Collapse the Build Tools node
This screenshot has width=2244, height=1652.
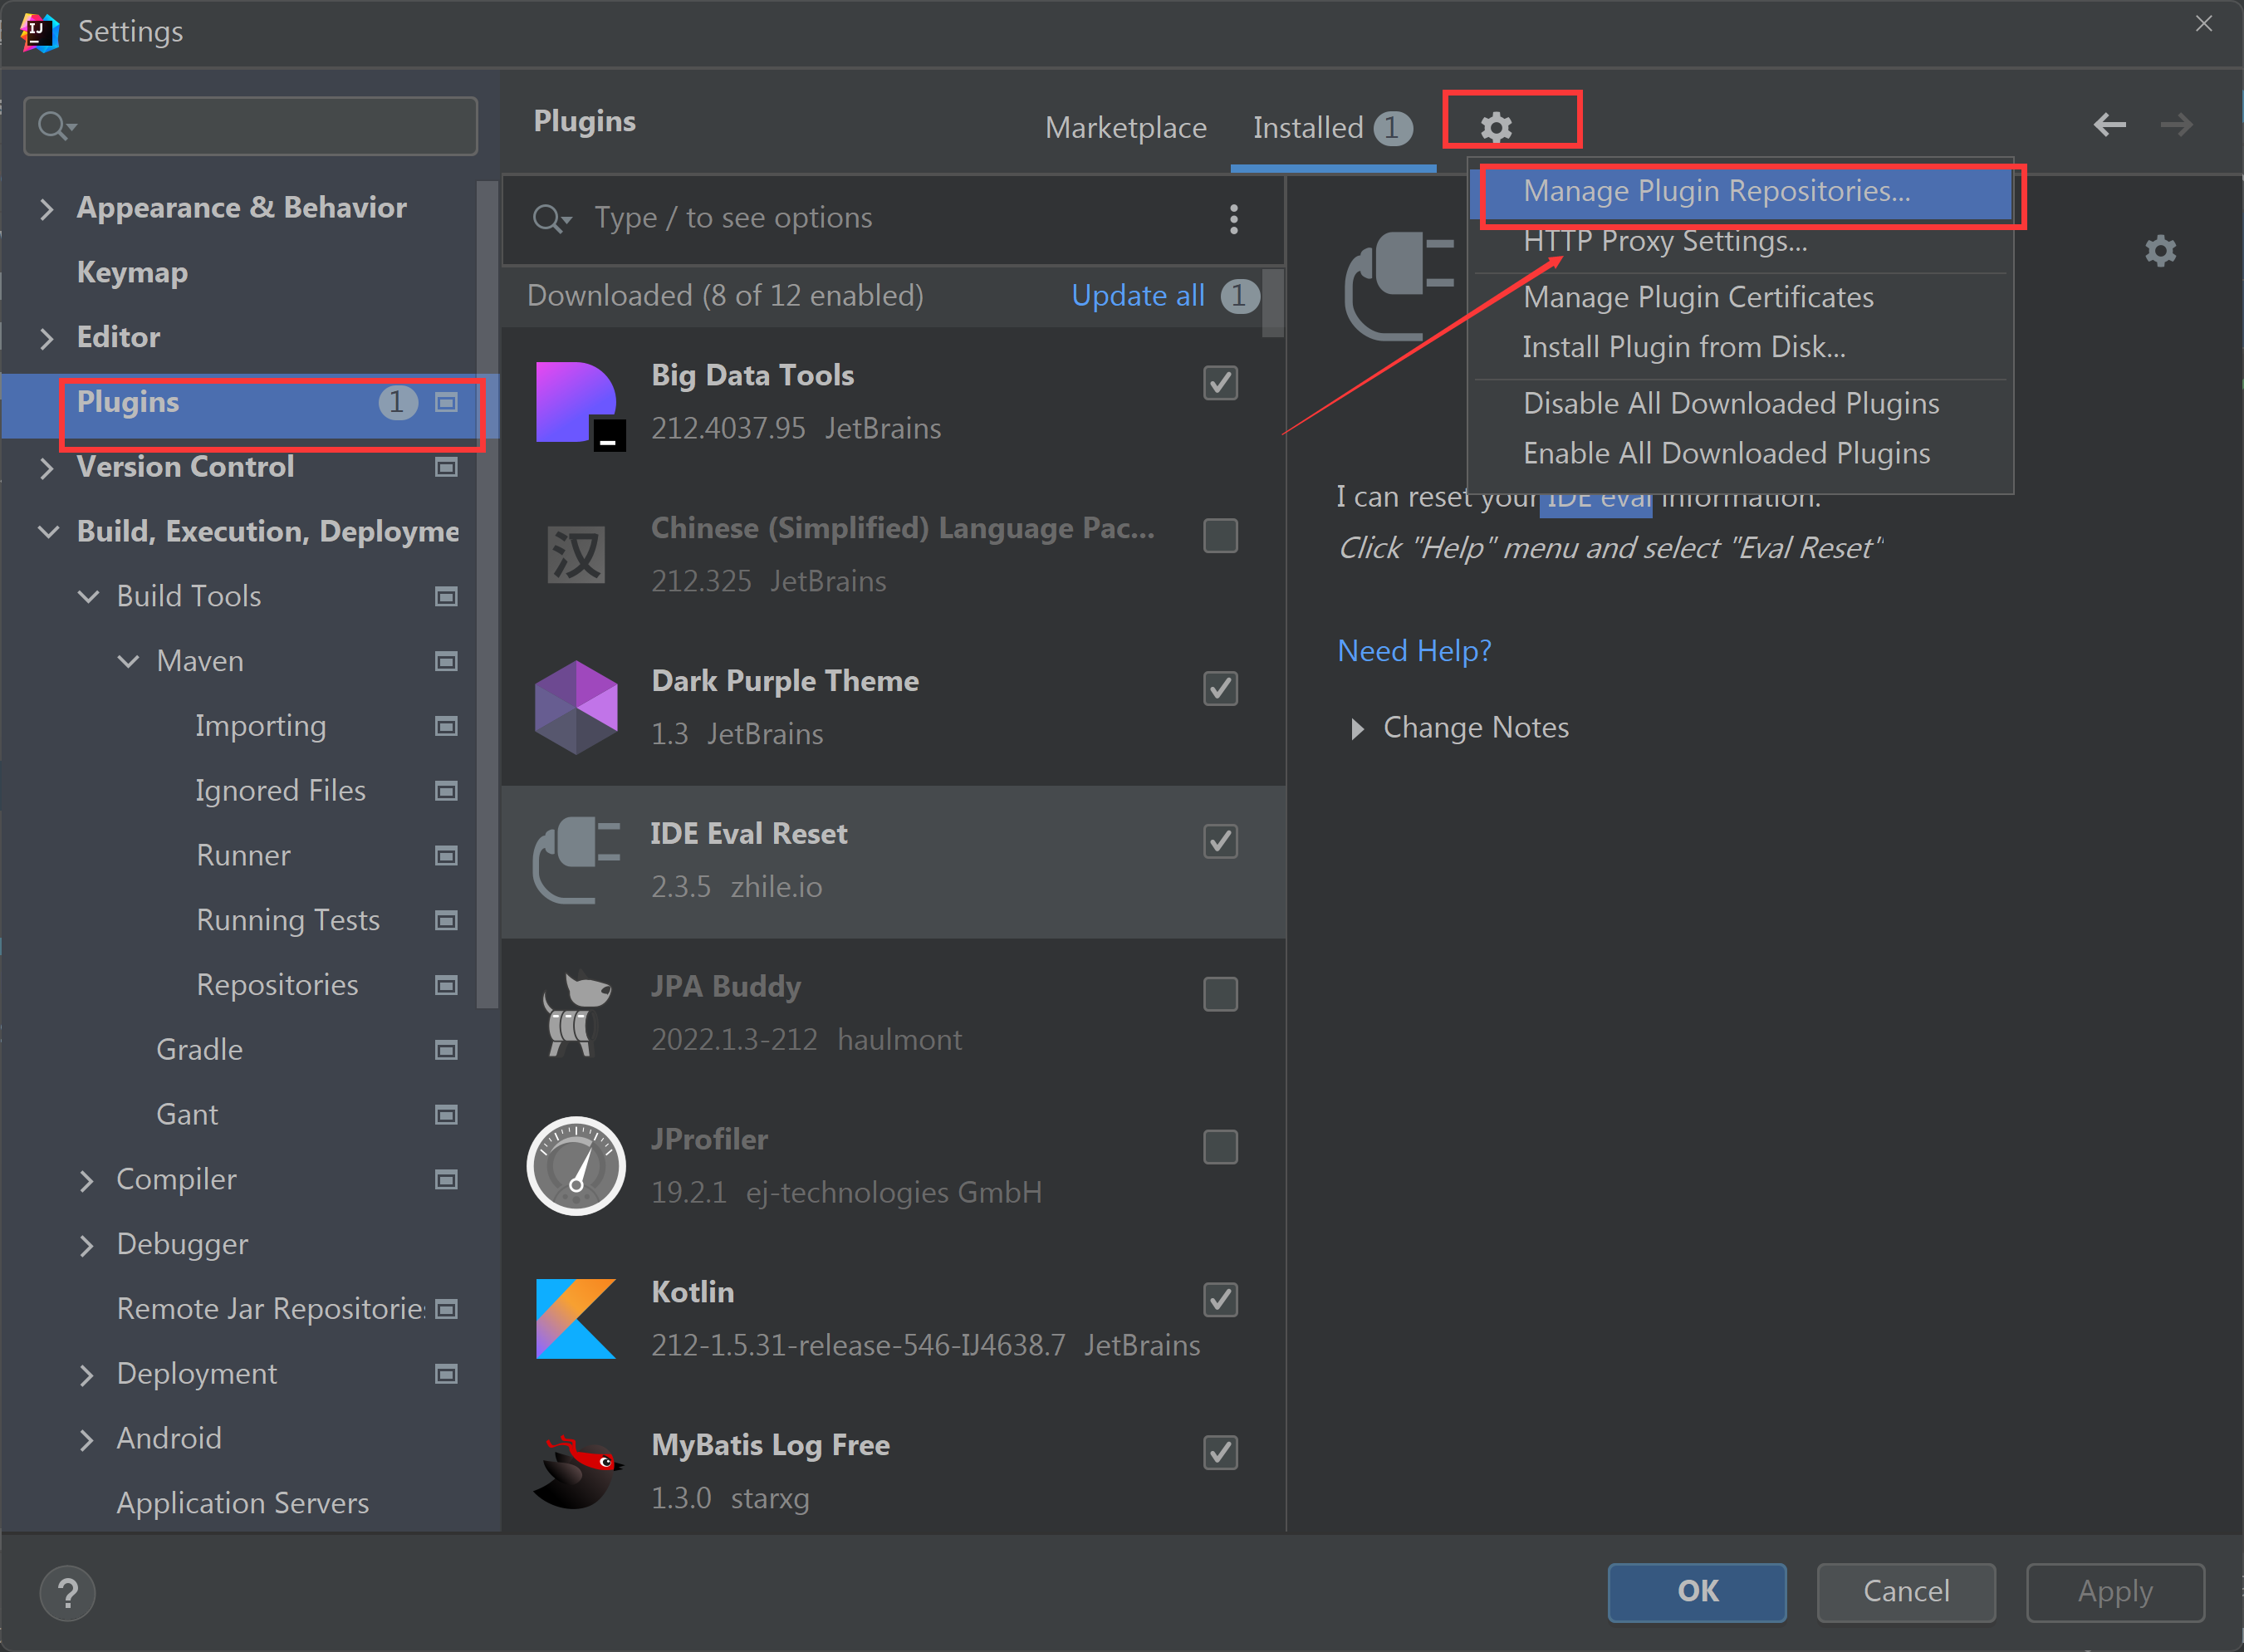tap(88, 597)
